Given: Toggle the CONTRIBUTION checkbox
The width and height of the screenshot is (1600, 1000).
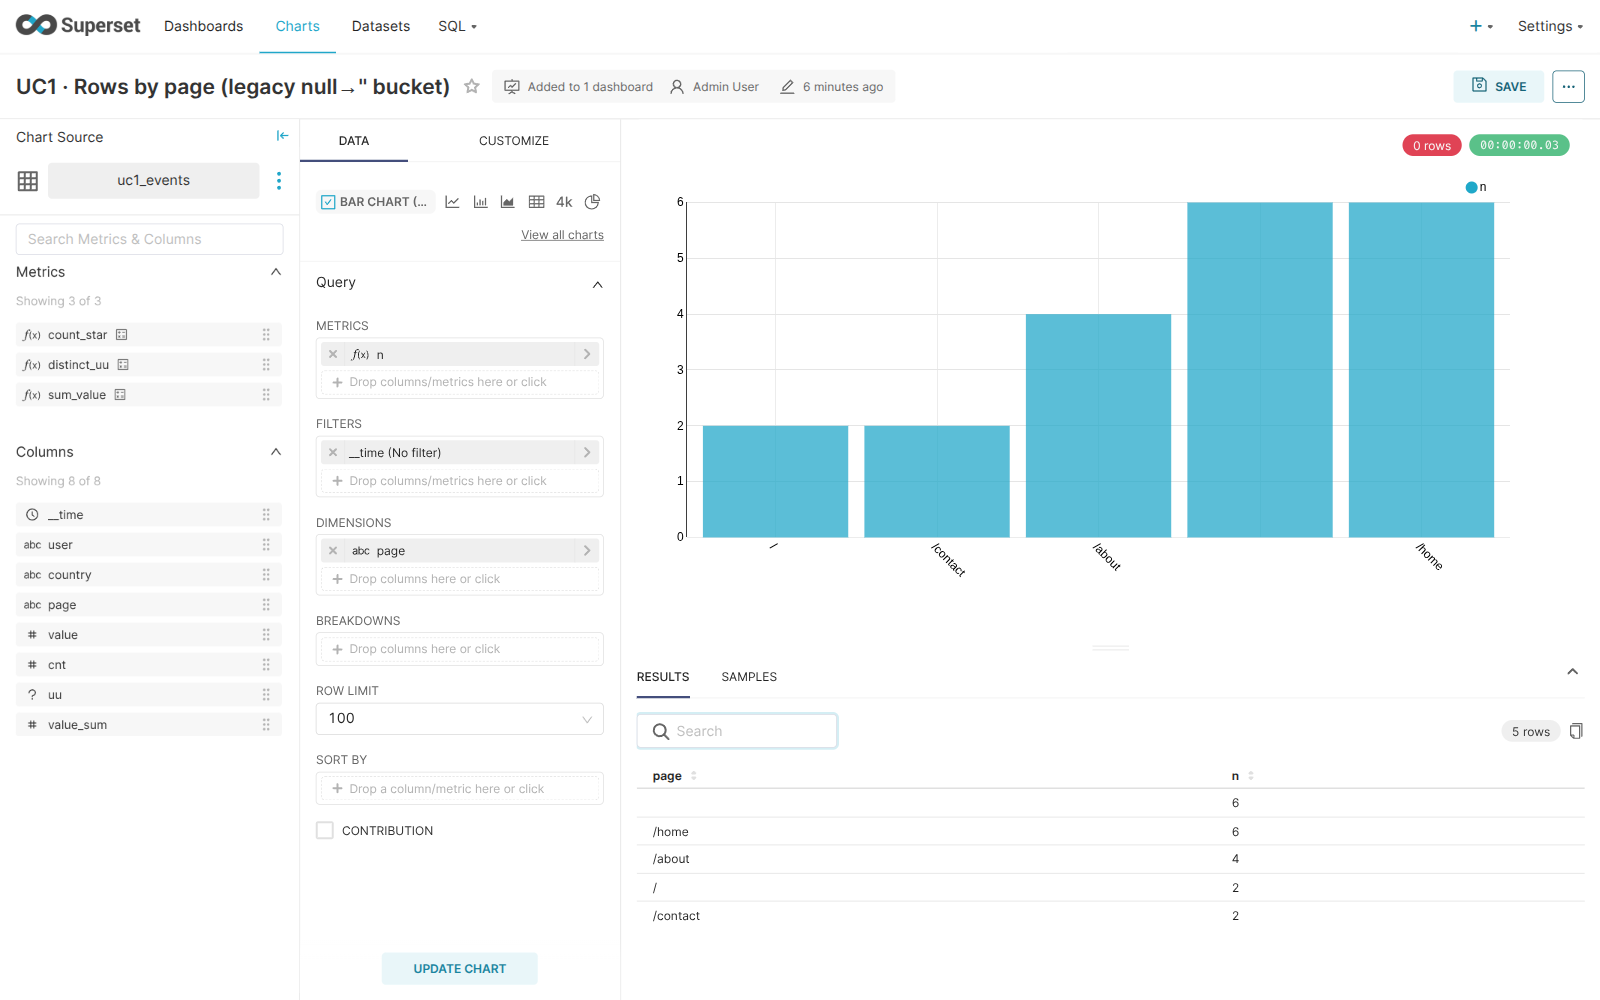Looking at the screenshot, I should click(x=325, y=830).
